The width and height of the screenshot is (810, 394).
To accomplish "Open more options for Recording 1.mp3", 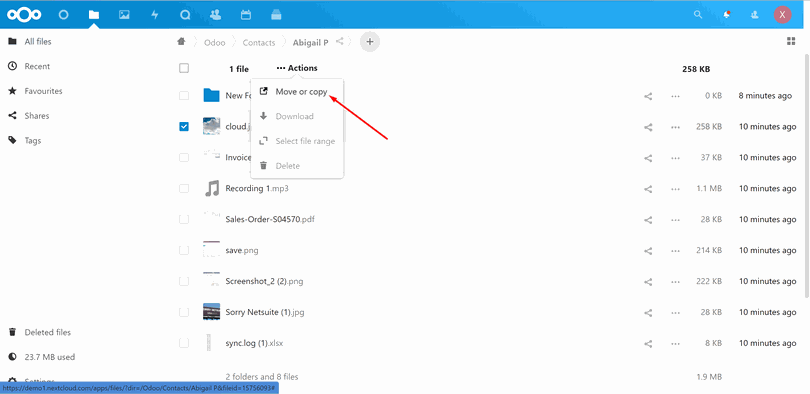I will tap(675, 189).
